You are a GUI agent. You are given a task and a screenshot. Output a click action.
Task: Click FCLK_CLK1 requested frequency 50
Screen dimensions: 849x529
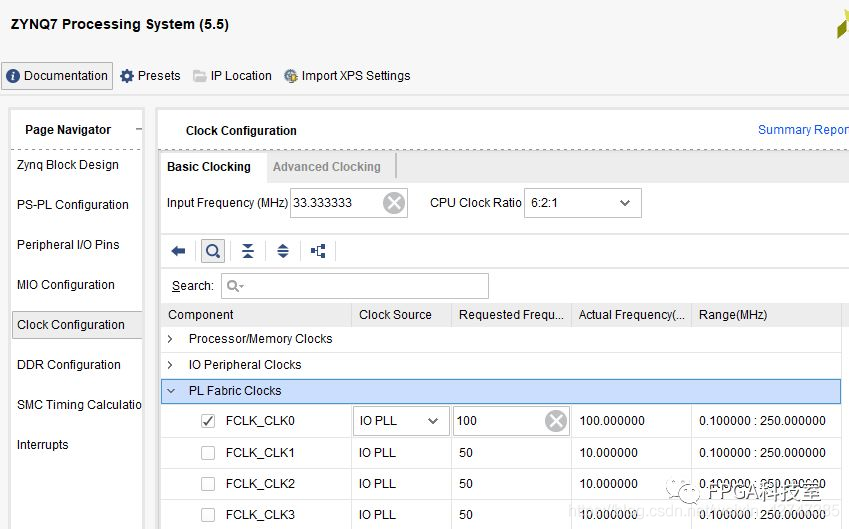pyautogui.click(x=466, y=453)
